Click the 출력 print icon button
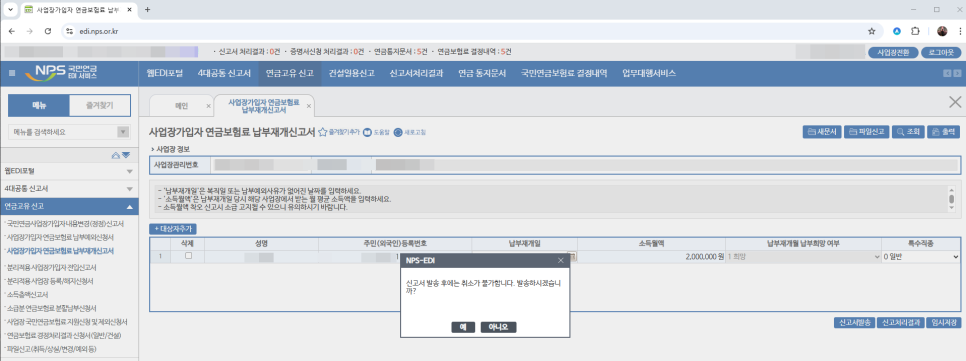Image resolution: width=966 pixels, height=361 pixels. (x=943, y=132)
